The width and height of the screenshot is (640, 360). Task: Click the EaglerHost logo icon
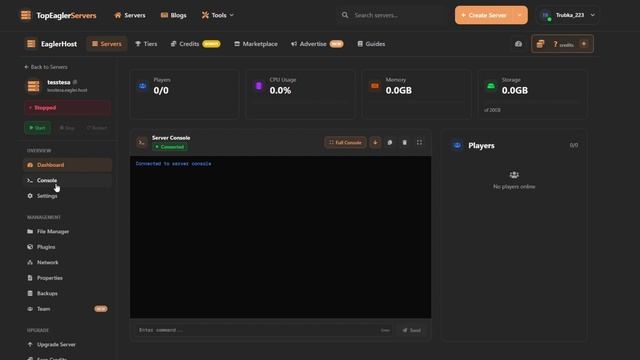[31, 44]
